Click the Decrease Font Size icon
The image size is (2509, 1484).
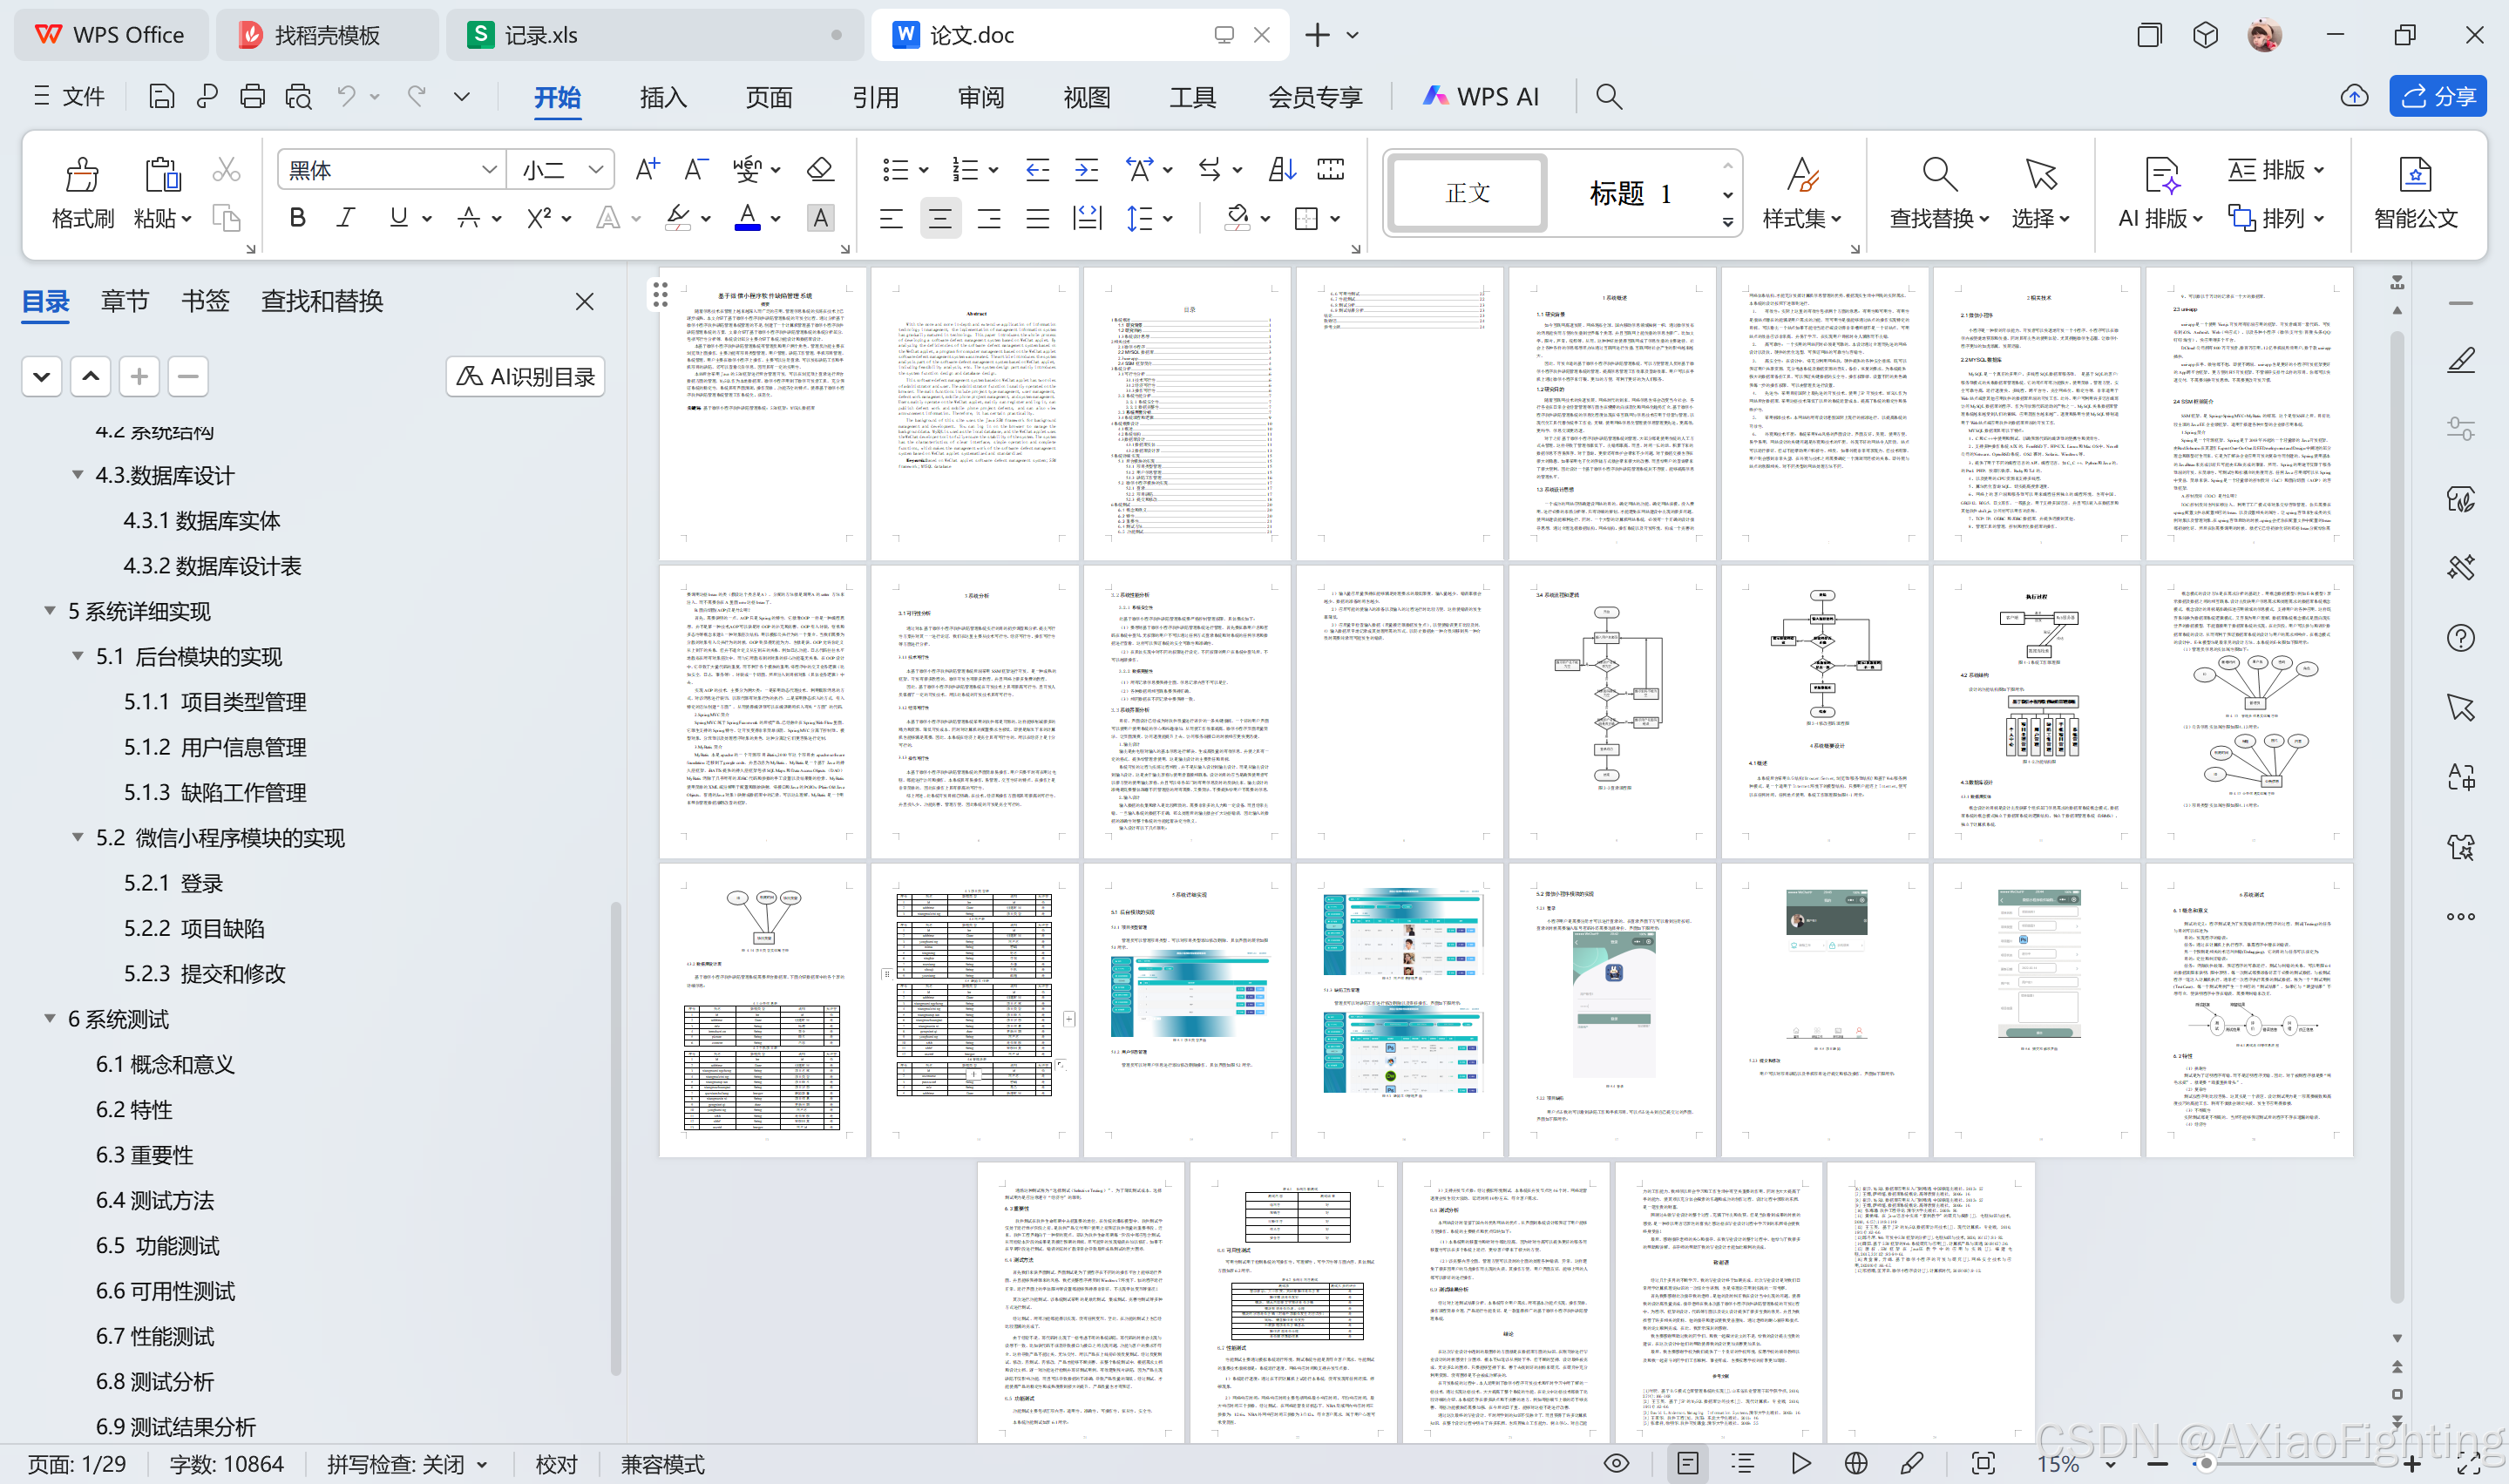coord(696,169)
